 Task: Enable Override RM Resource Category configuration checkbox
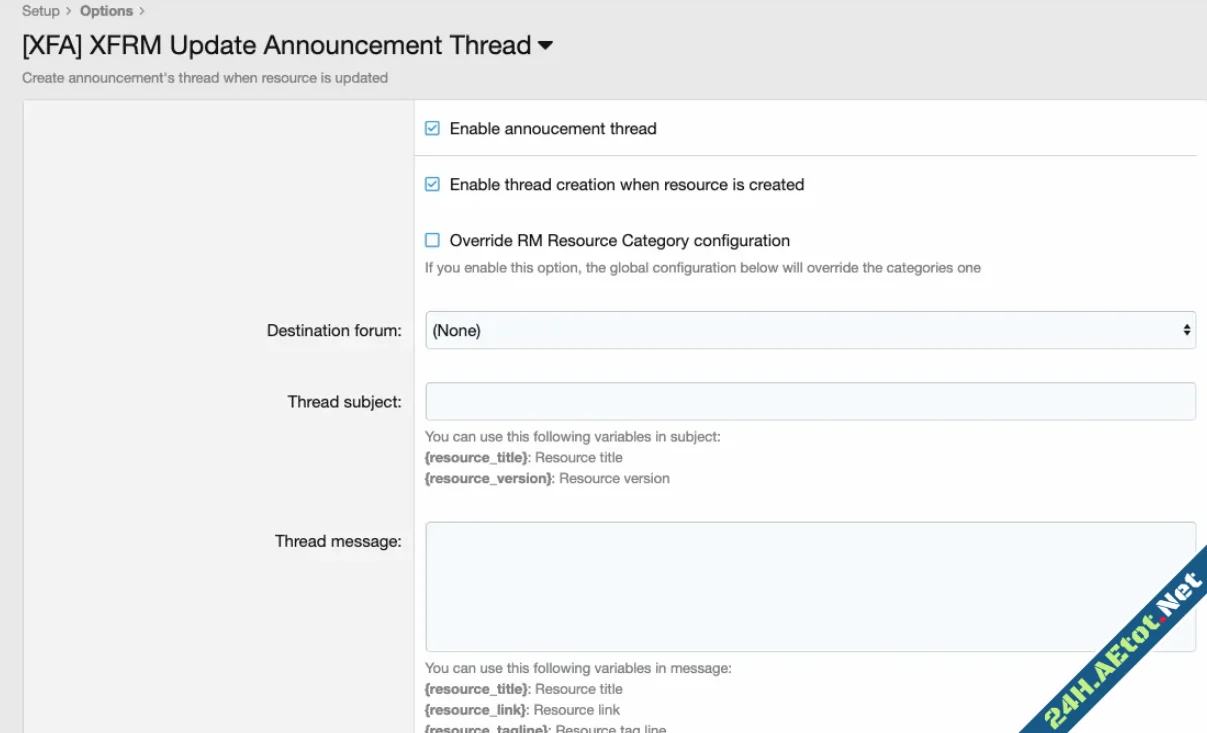point(432,240)
